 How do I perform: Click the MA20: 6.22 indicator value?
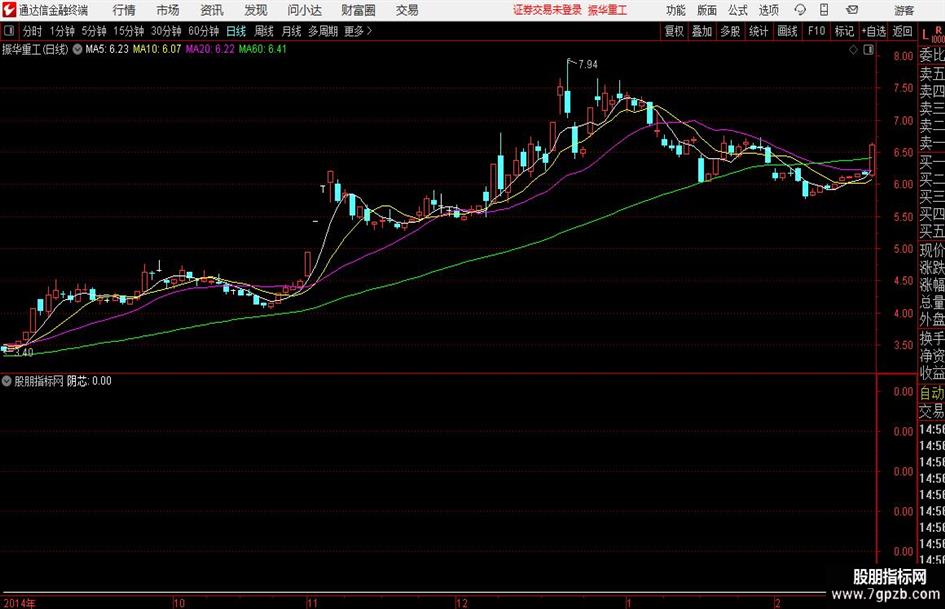(x=210, y=49)
